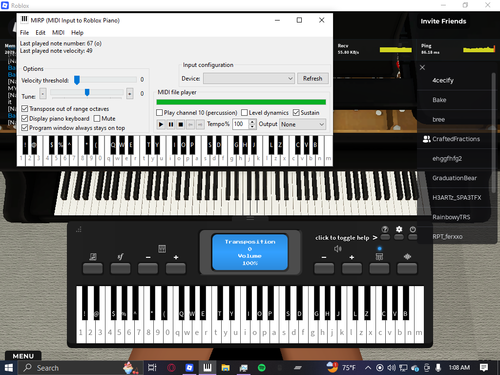Enable Level dynamics checkbox
The height and width of the screenshot is (375, 500).
click(244, 113)
